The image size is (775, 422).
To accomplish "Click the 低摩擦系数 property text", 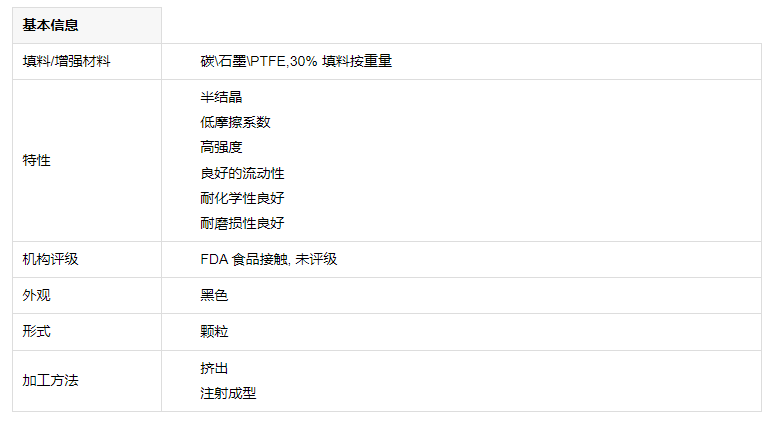I will (x=235, y=122).
